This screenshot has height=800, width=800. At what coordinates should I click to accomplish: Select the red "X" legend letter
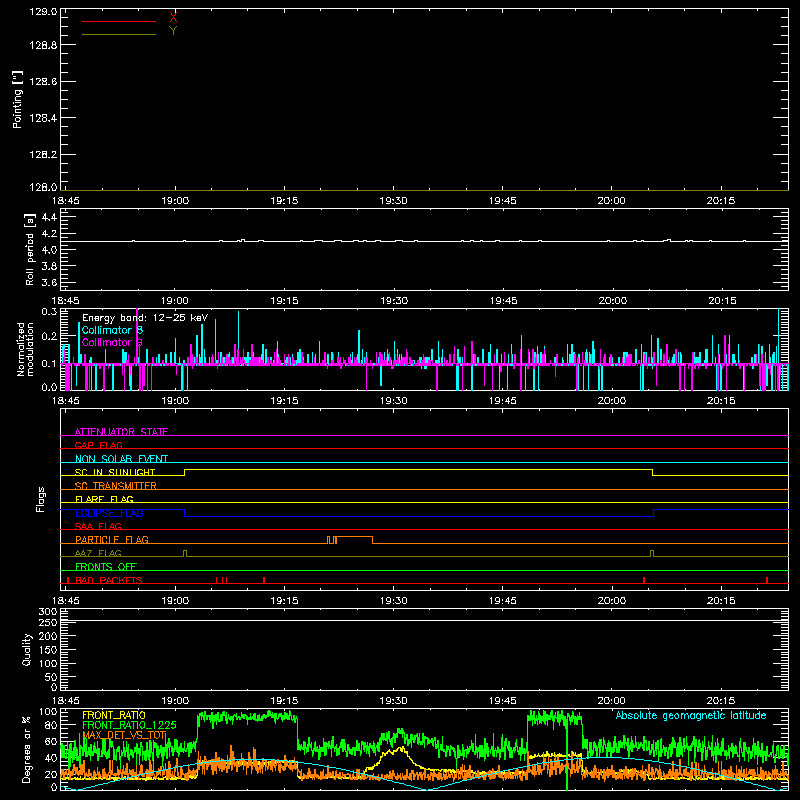pyautogui.click(x=173, y=18)
